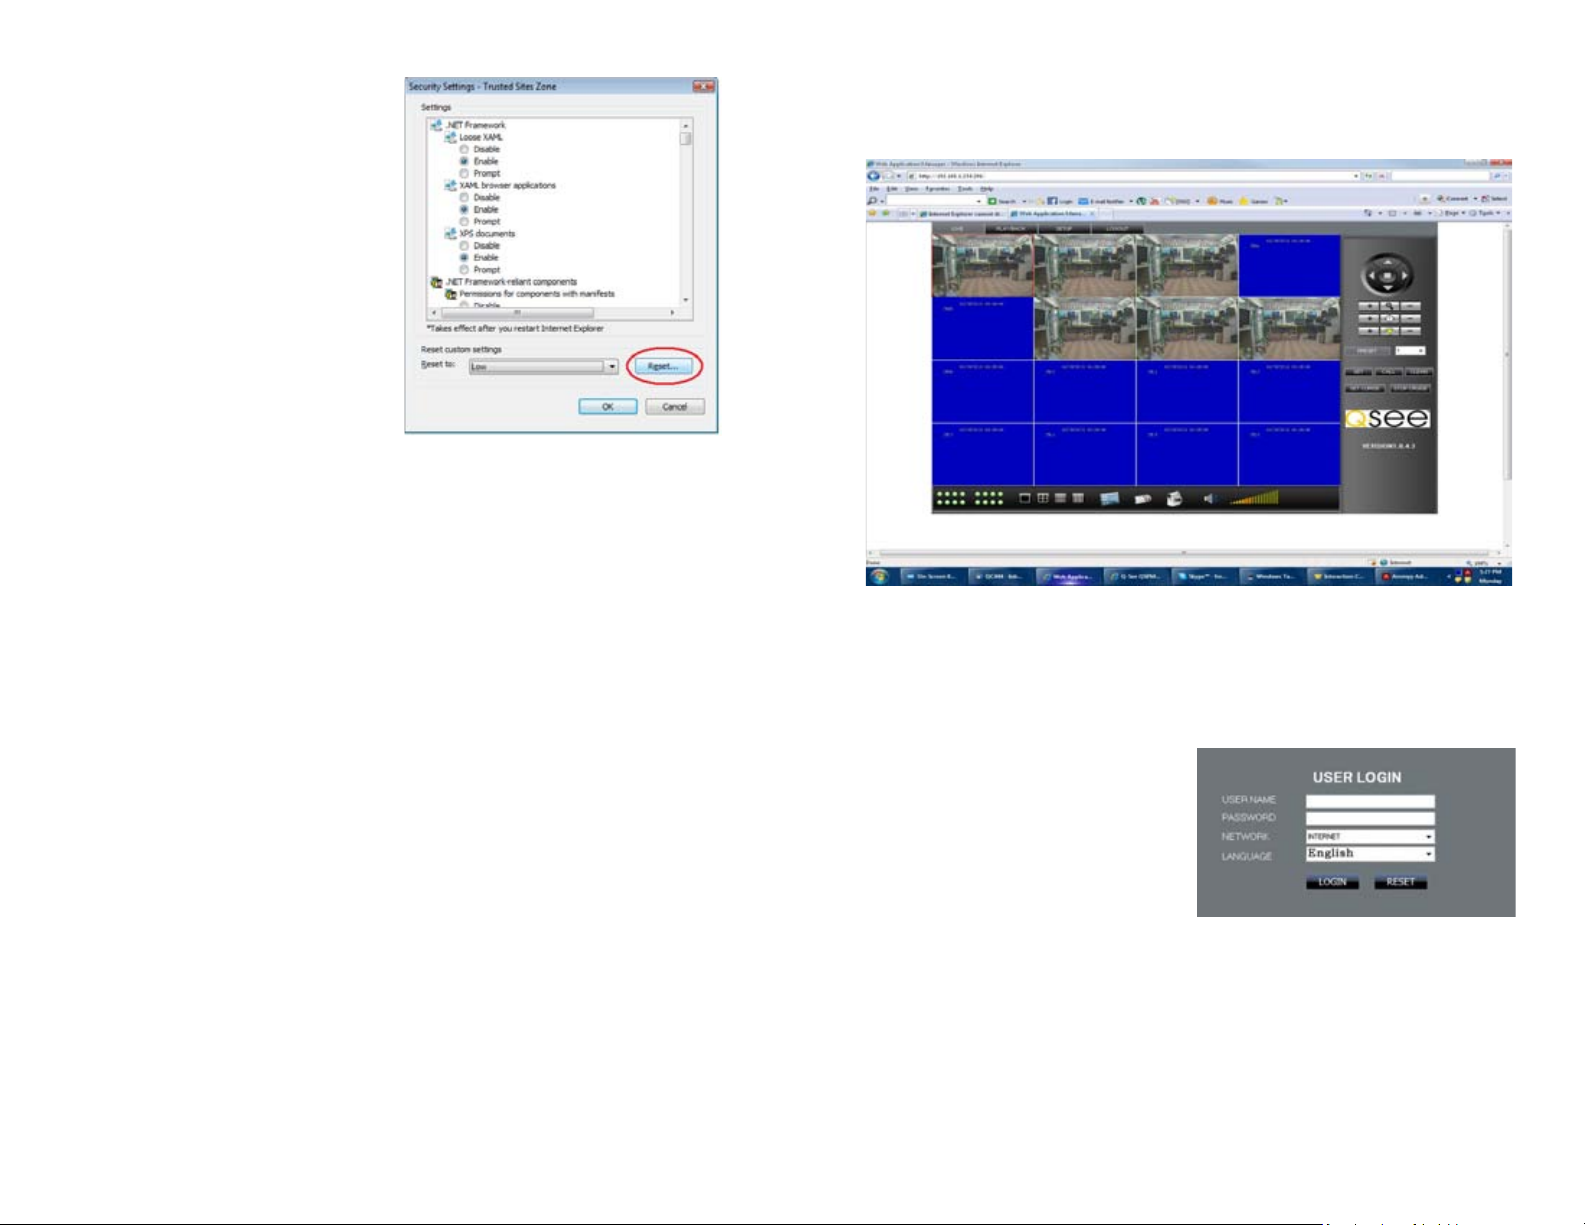
Task: Click the LOGIN button
Action: click(x=1332, y=882)
